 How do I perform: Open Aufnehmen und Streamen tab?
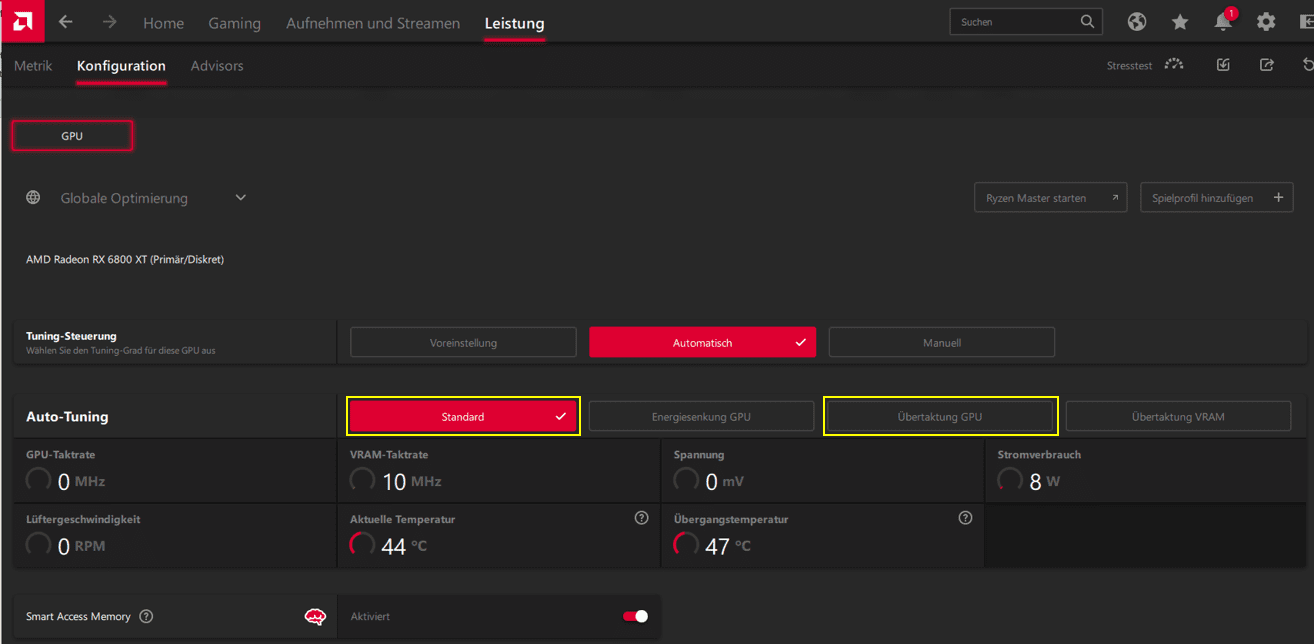373,23
